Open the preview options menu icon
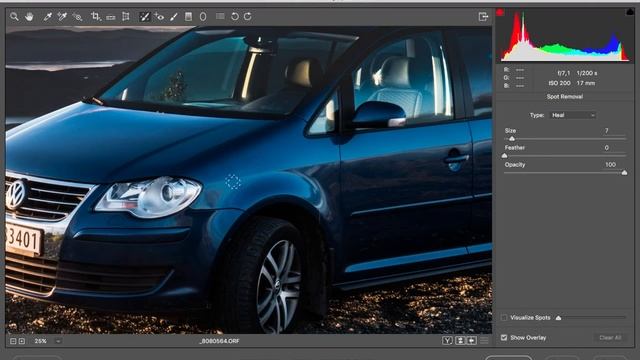Screen dimensions: 640x360 tap(484, 340)
